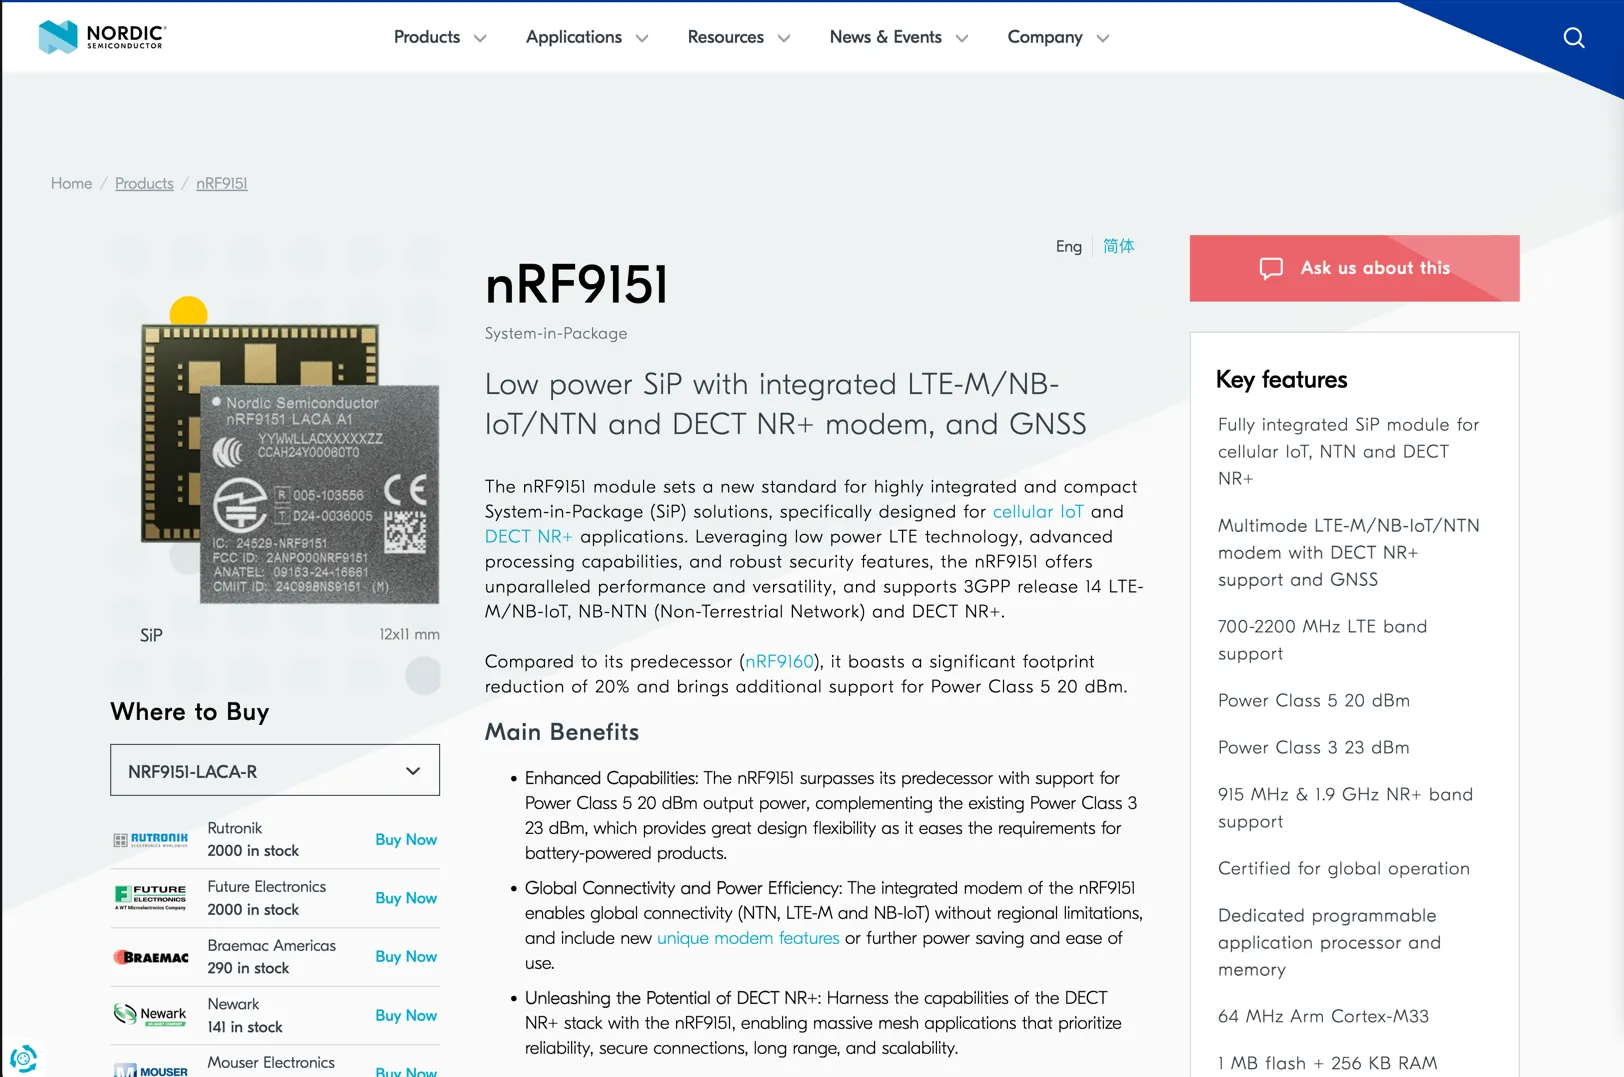Open the unique modem features link
Viewport: 1624px width, 1077px height.
747,938
